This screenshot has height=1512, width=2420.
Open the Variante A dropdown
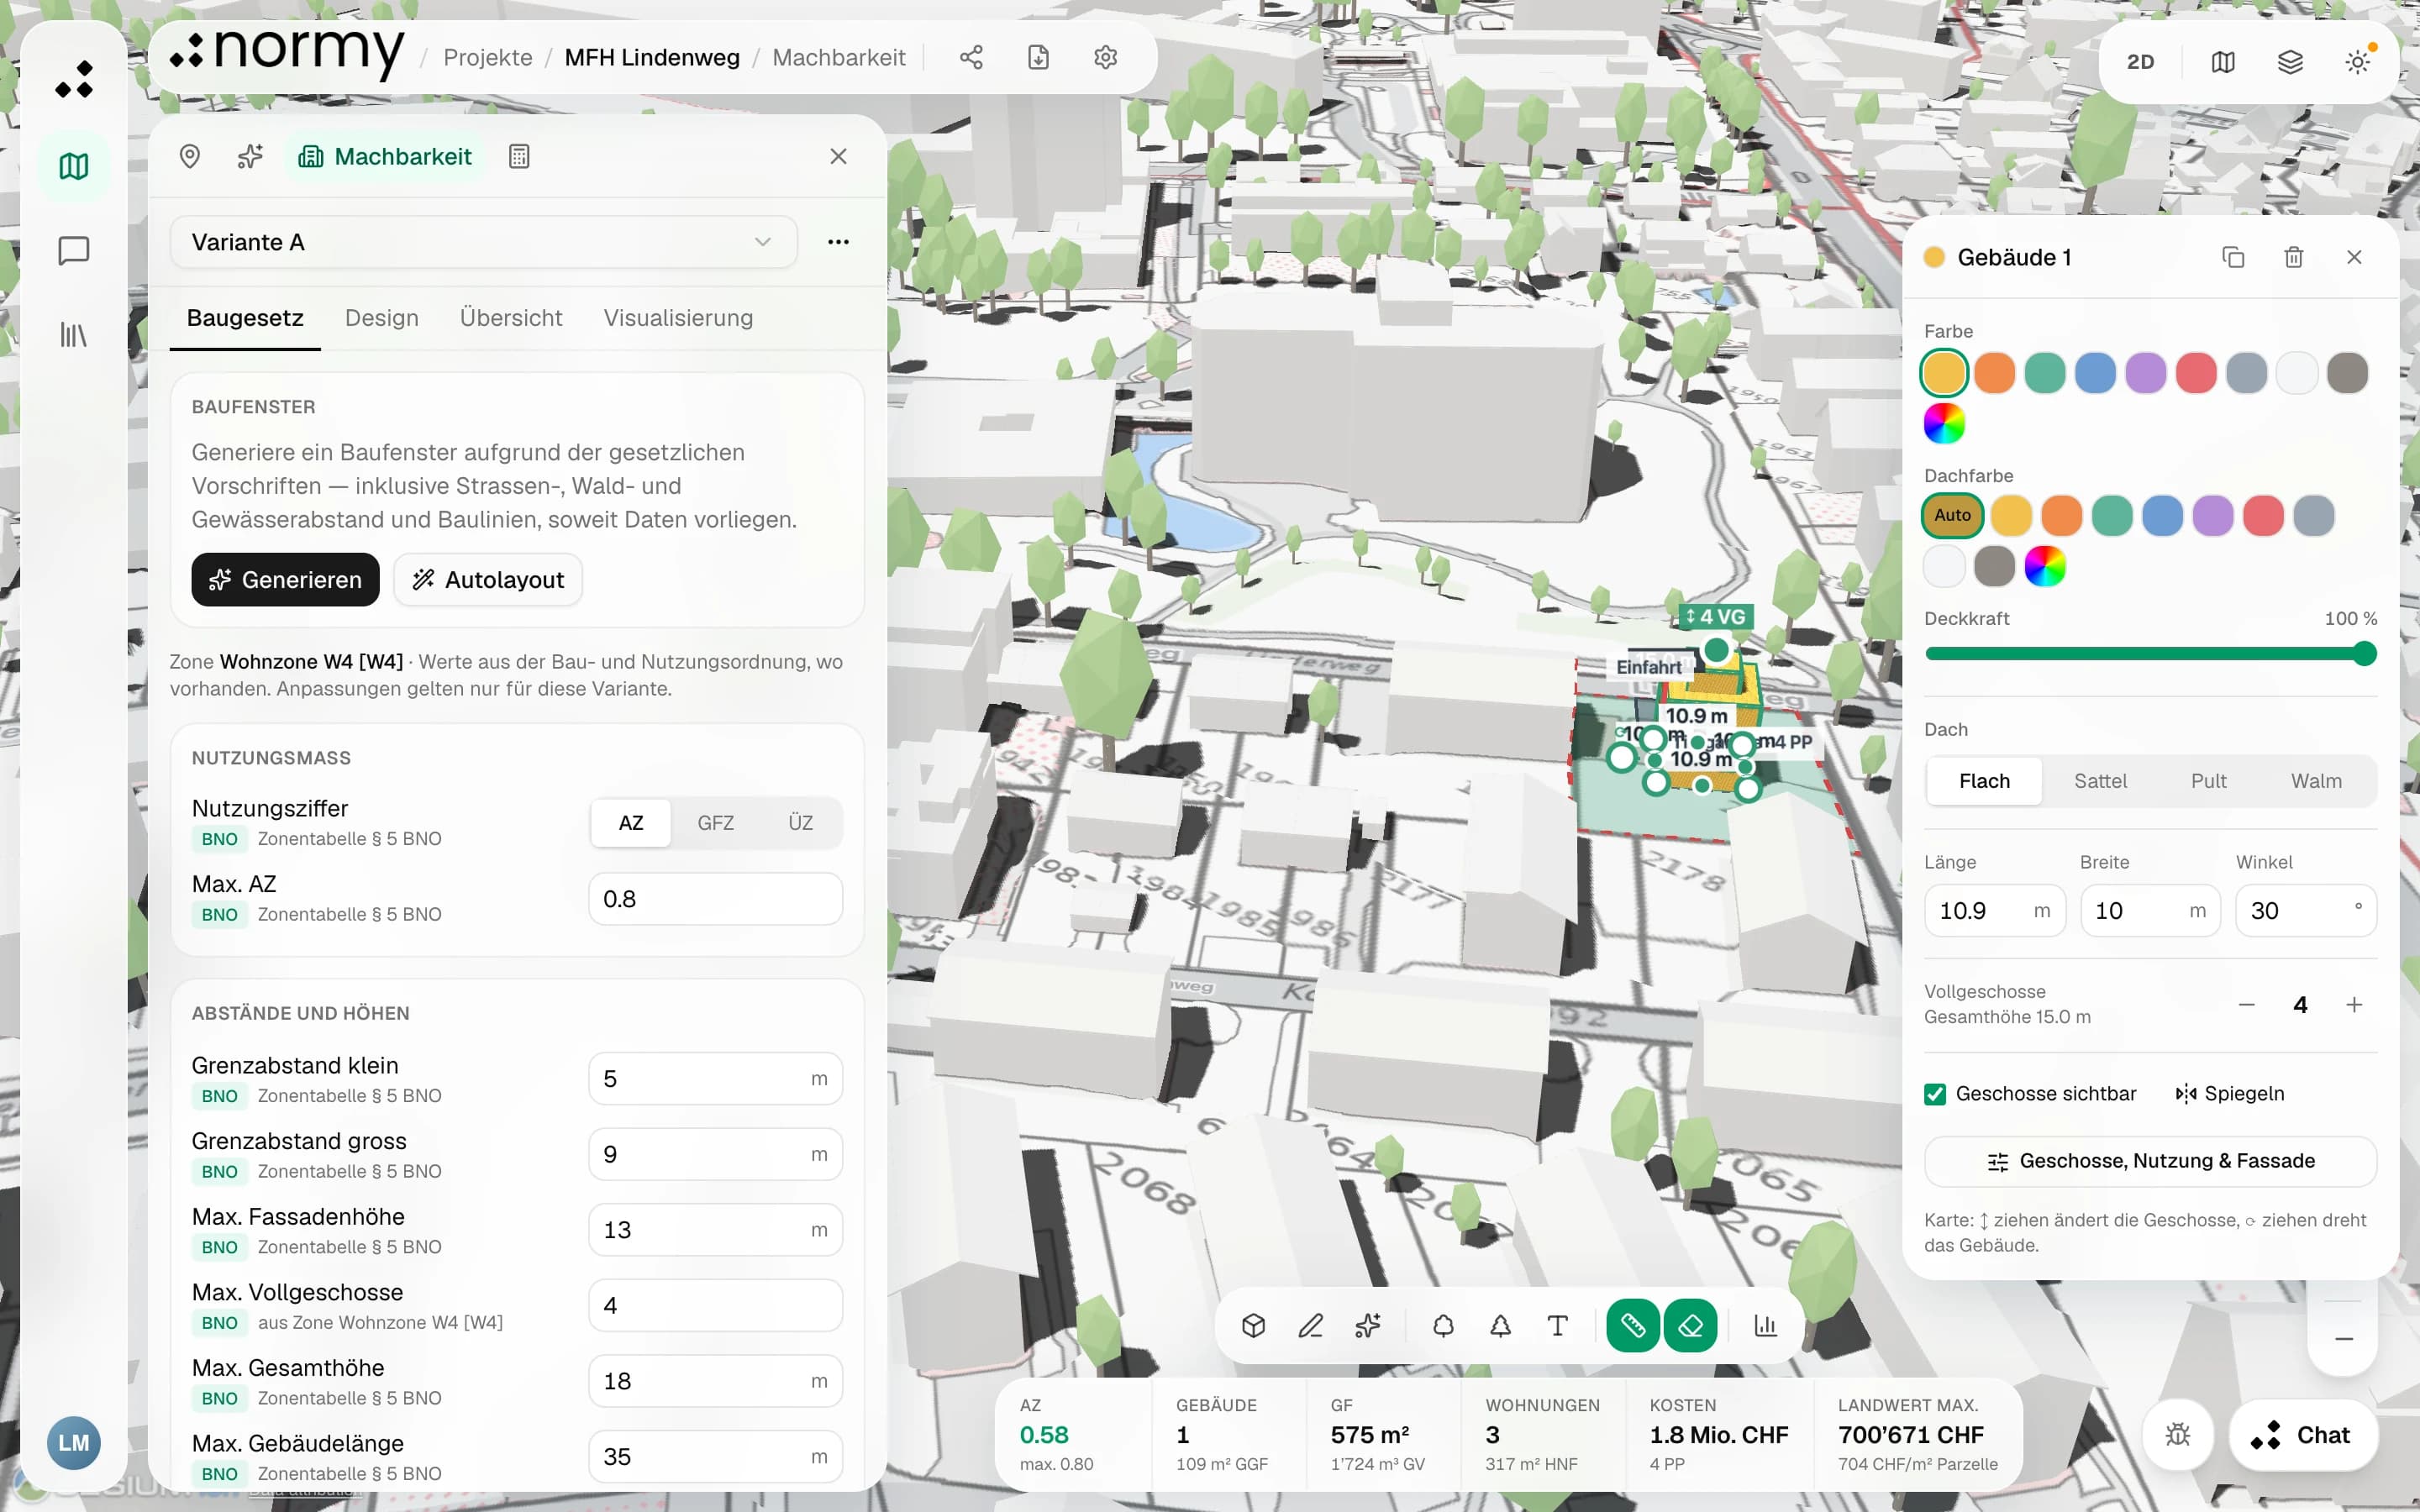(x=483, y=242)
